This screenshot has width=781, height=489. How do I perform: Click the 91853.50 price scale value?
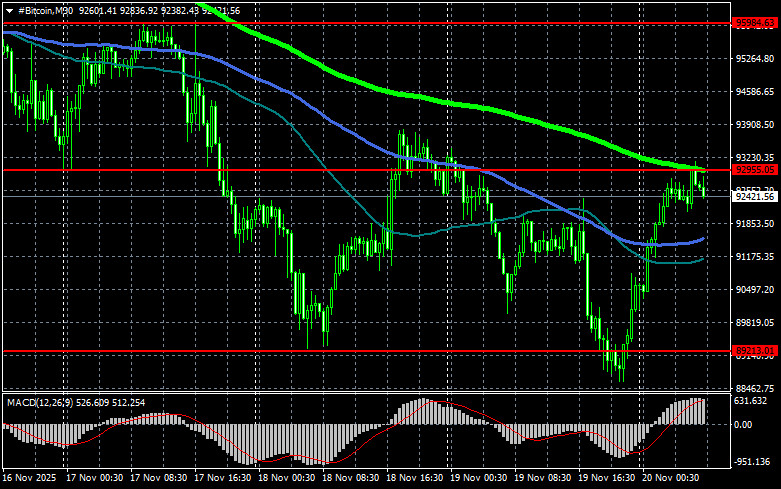(x=755, y=224)
